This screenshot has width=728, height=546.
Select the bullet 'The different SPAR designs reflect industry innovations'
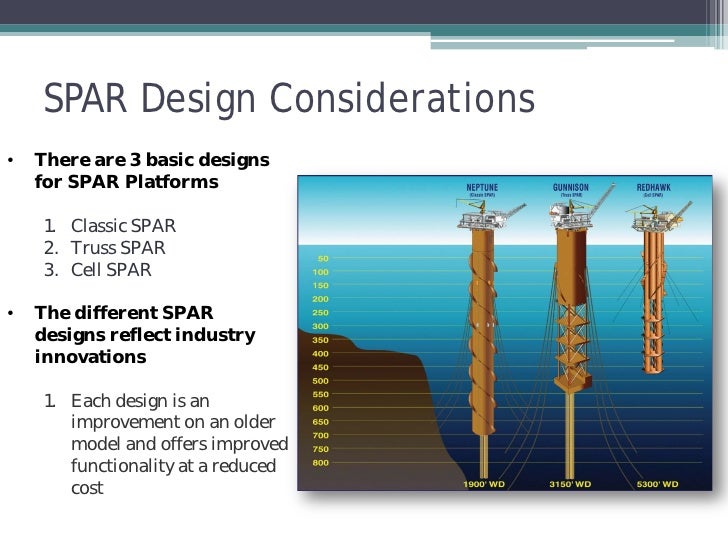[145, 334]
